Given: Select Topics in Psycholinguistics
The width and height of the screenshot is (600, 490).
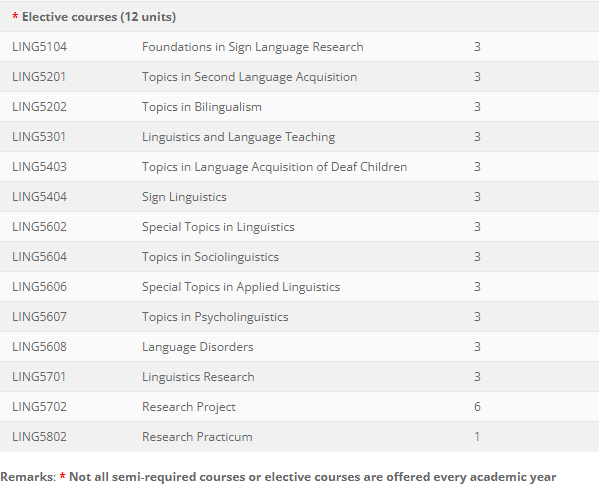Looking at the screenshot, I should (215, 317).
